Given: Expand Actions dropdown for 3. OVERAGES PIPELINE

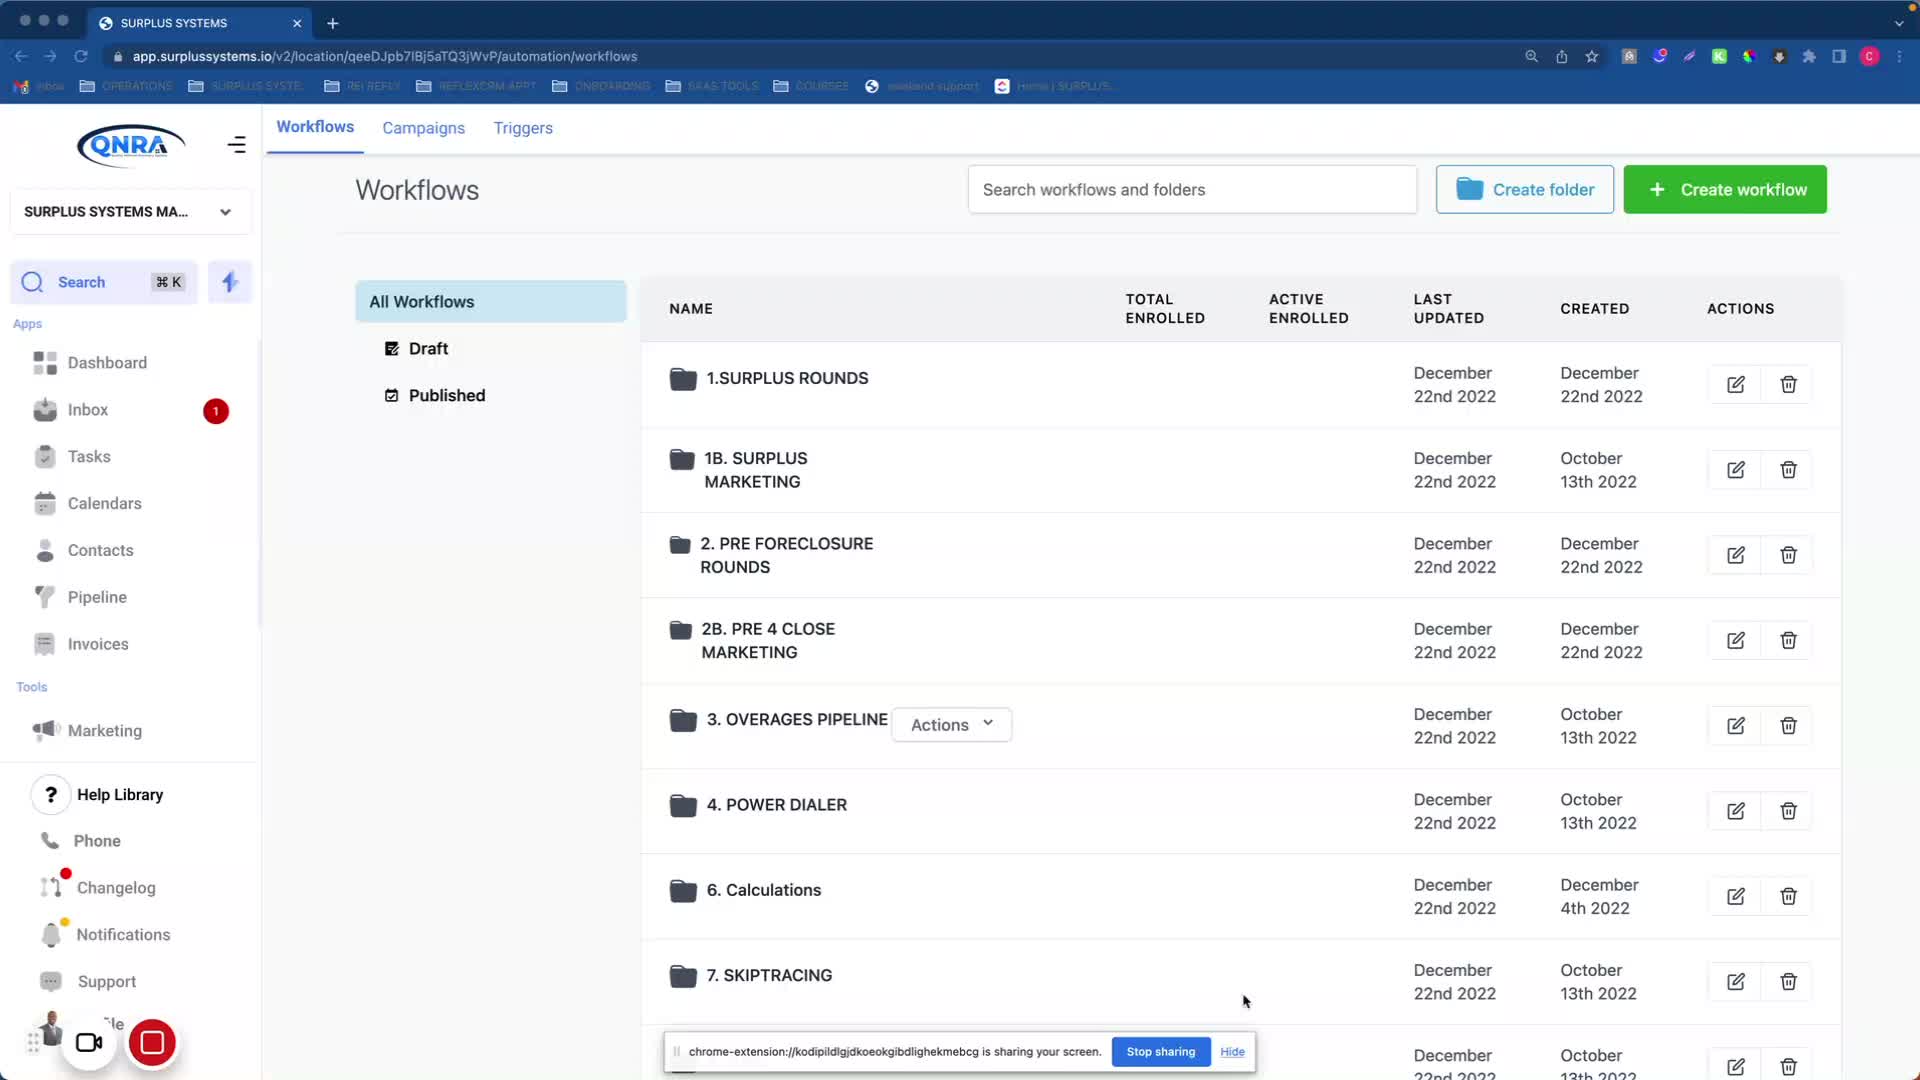Looking at the screenshot, I should point(951,724).
